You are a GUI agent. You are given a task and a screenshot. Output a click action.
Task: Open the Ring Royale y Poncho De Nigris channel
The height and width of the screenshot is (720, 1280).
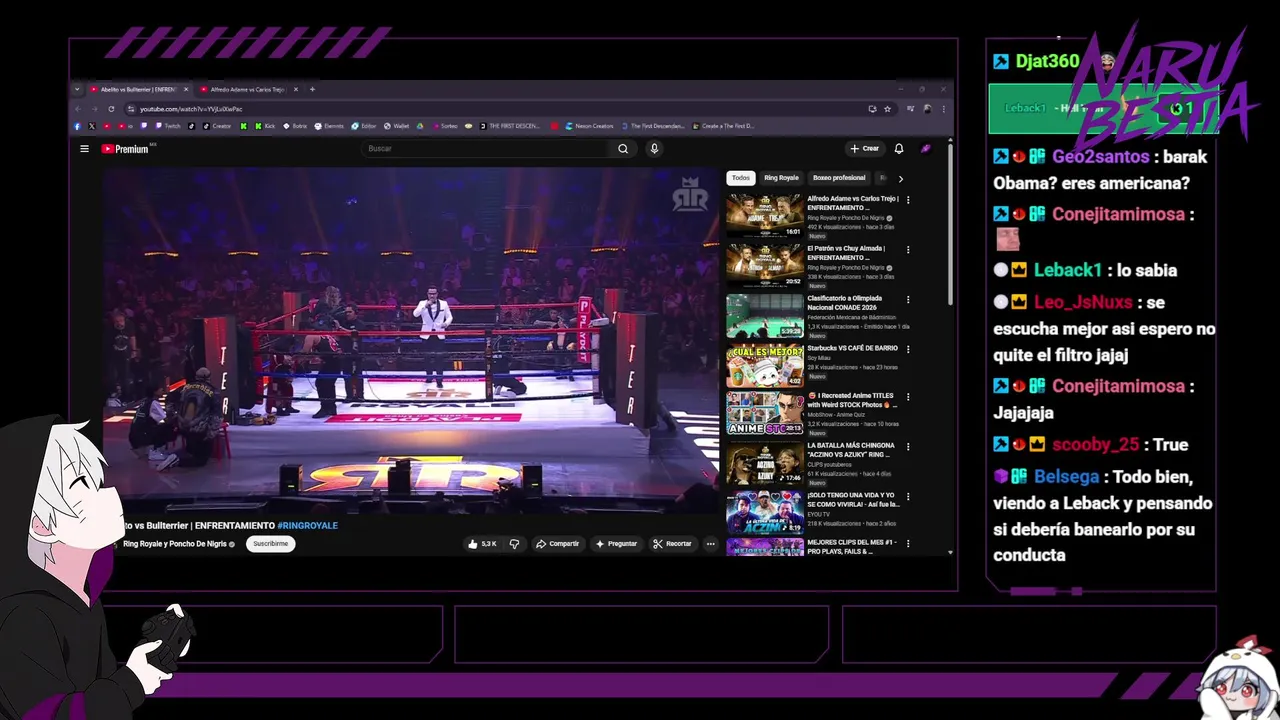point(175,544)
